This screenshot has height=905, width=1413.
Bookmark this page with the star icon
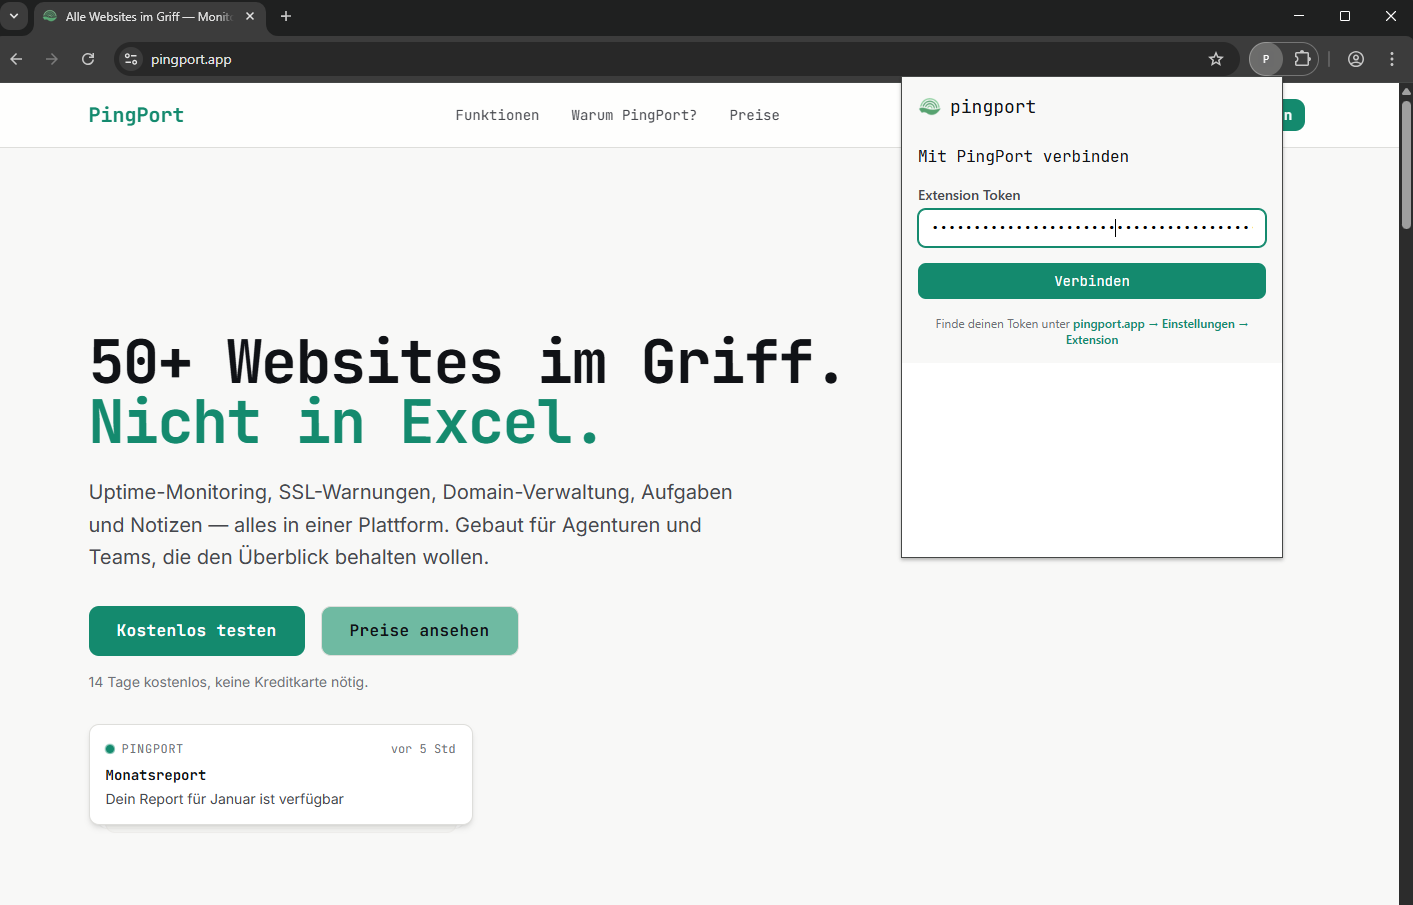pos(1216,59)
